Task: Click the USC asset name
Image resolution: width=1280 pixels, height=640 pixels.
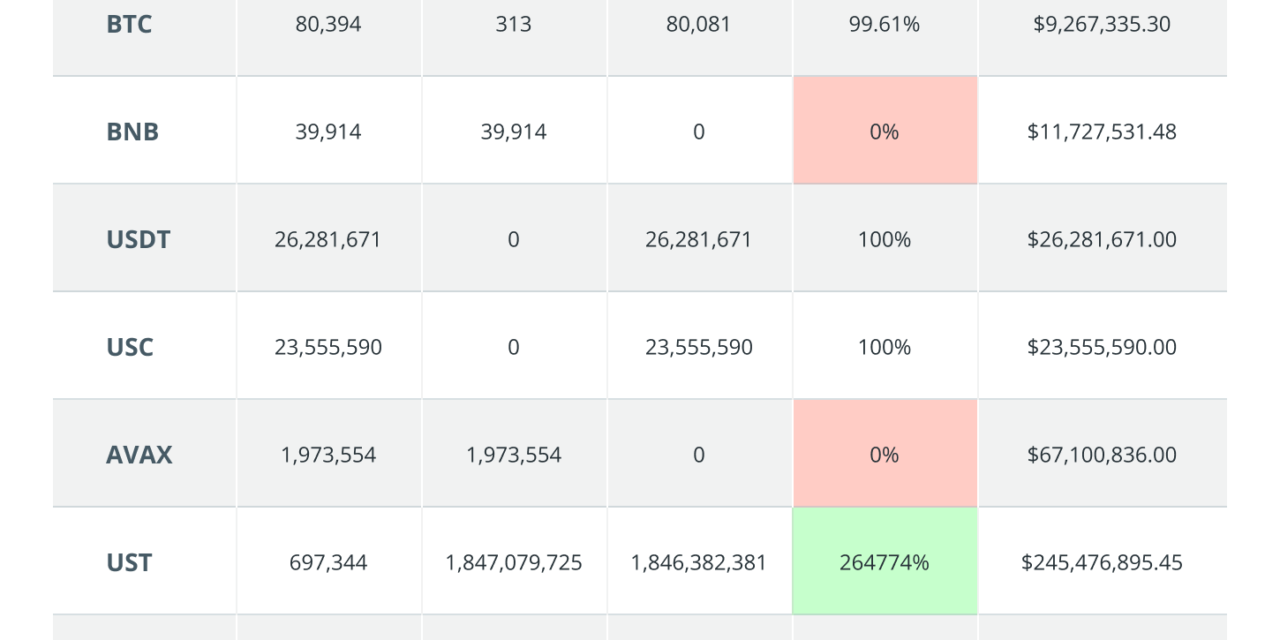Action: coord(129,346)
